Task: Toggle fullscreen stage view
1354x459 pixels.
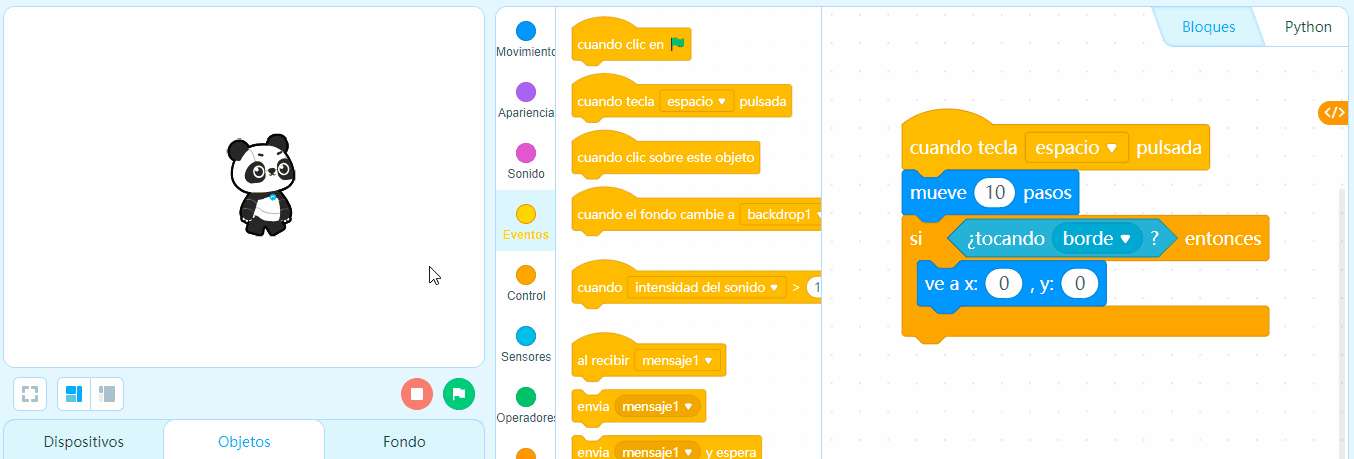Action: coord(30,394)
